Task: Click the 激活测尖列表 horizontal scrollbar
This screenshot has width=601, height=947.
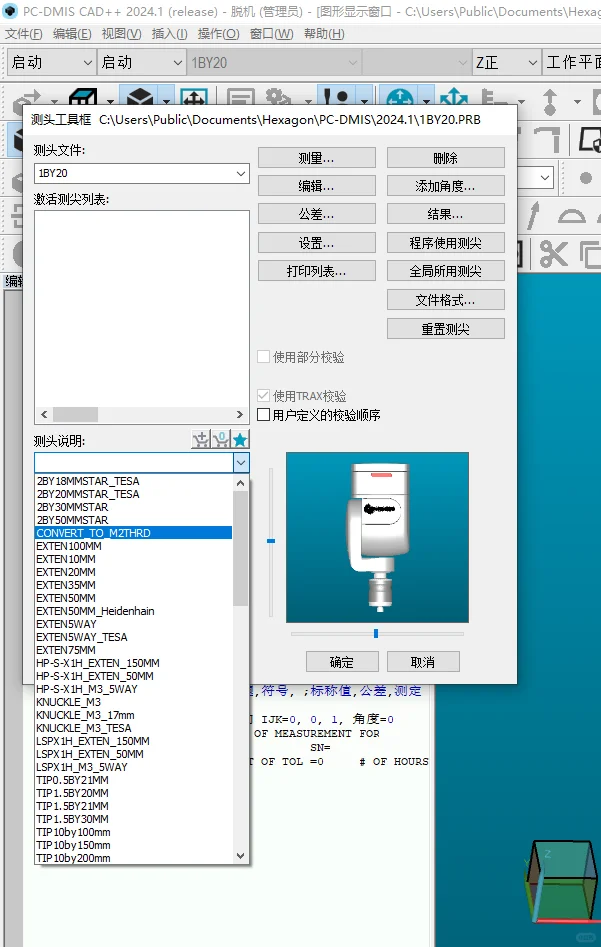Action: (x=142, y=415)
